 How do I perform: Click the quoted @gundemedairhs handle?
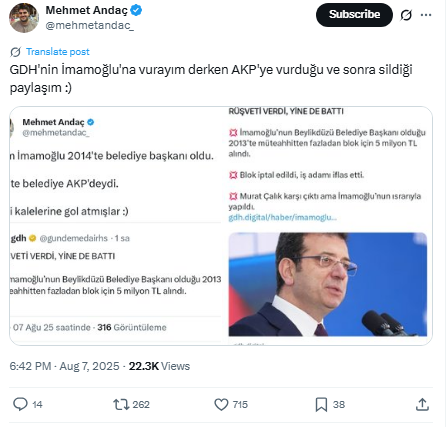pyautogui.click(x=74, y=238)
